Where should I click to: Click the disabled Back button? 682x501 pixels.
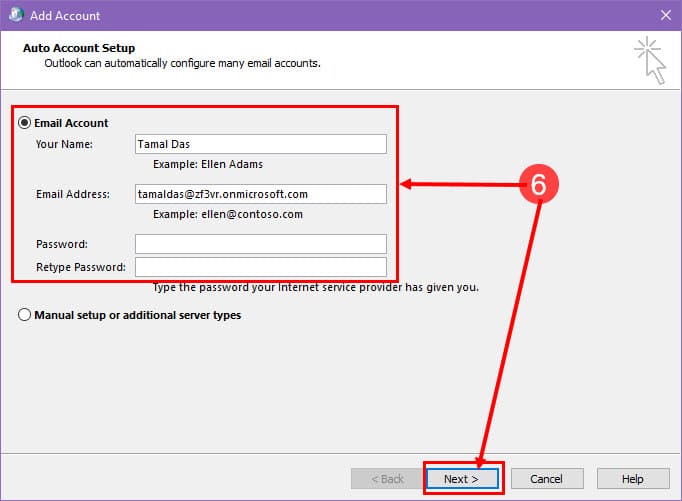coord(387,479)
